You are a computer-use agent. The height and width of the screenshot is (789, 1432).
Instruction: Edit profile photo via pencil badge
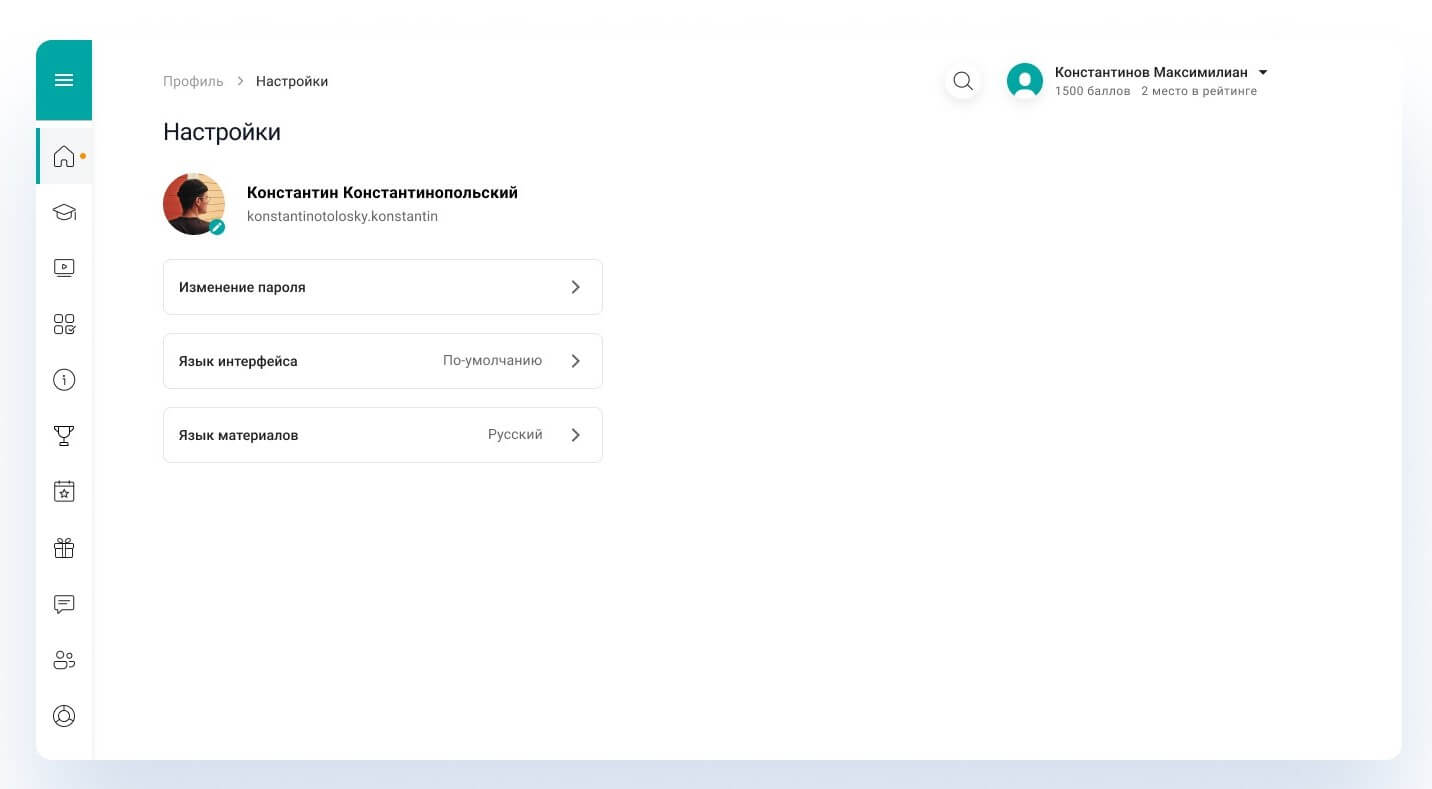tap(217, 227)
